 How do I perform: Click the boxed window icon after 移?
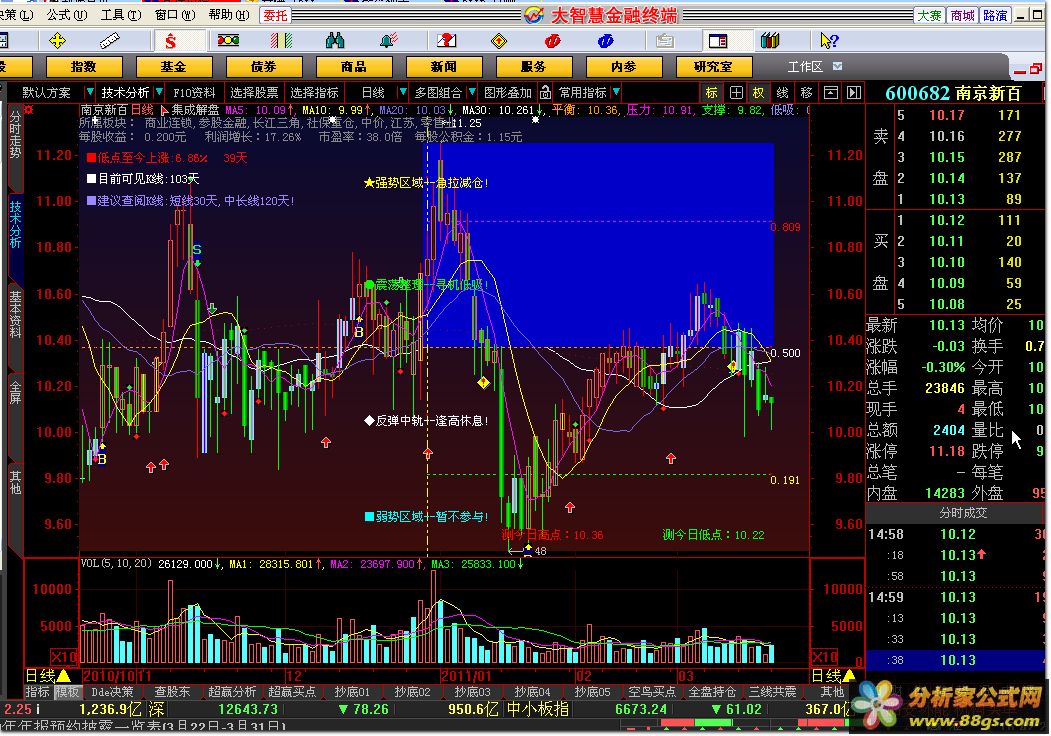(x=830, y=92)
